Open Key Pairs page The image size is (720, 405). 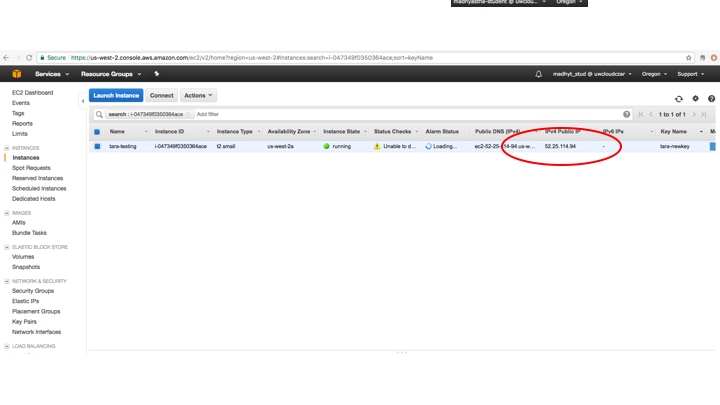click(24, 322)
